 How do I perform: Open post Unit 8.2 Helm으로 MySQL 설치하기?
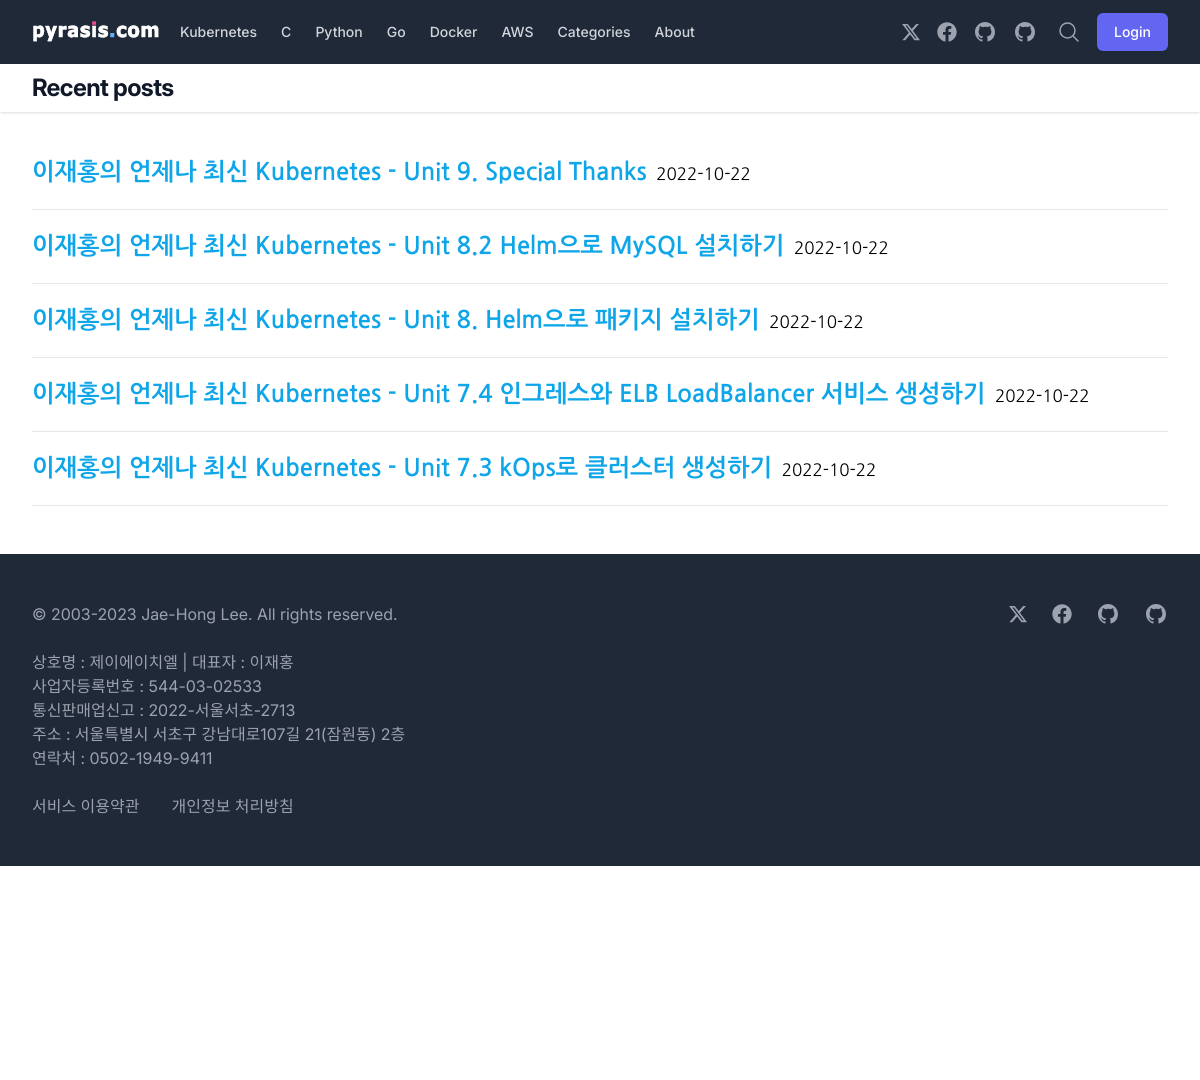click(408, 246)
